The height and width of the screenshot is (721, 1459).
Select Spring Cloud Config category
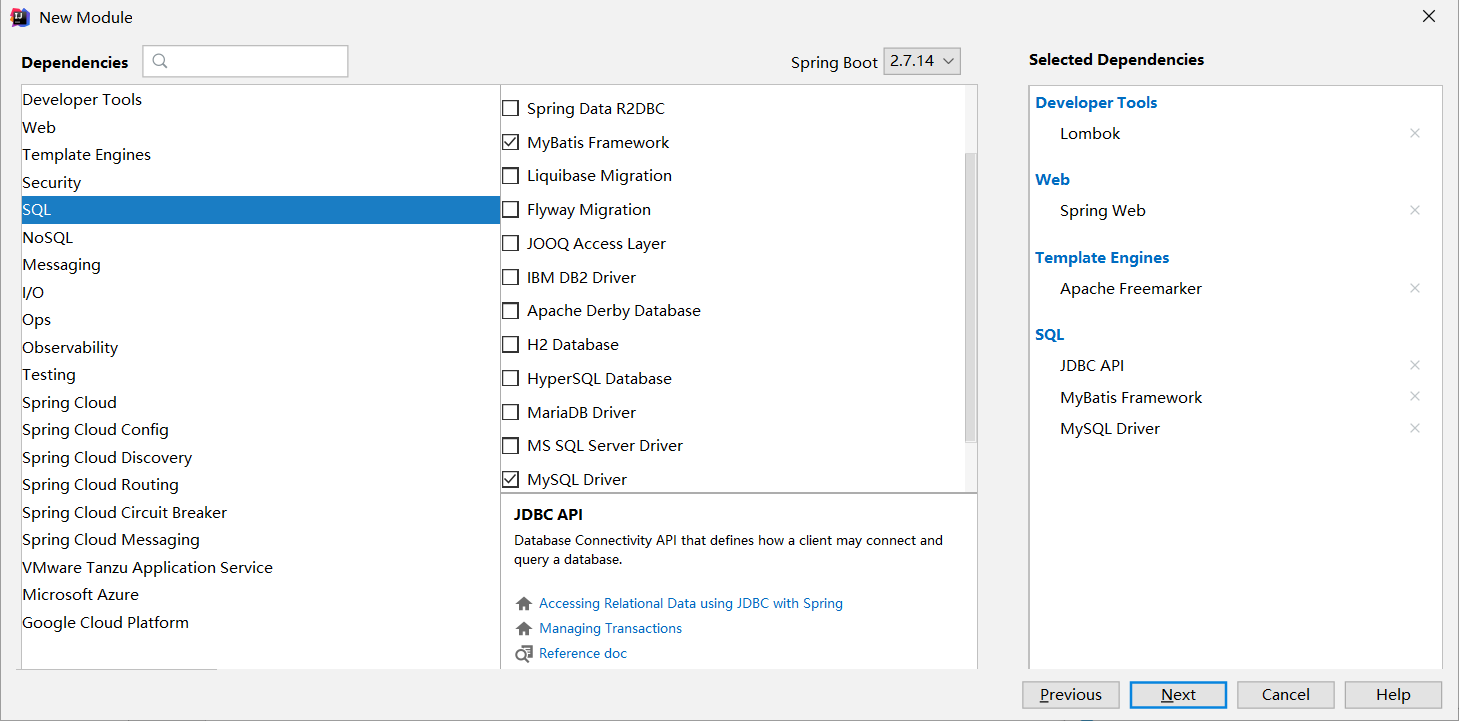point(260,430)
